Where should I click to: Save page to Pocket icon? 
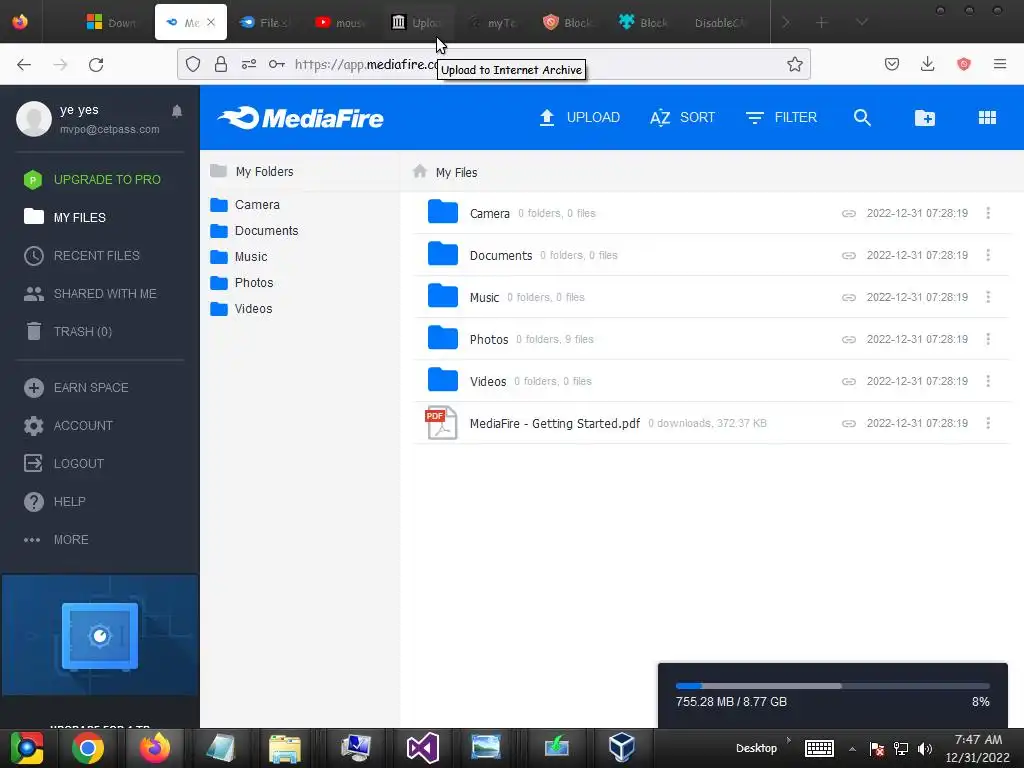(892, 64)
